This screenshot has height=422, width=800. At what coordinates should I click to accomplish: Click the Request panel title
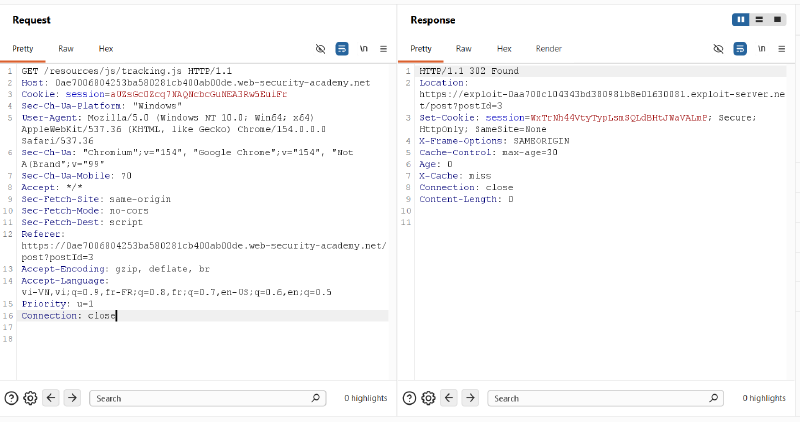(32, 20)
